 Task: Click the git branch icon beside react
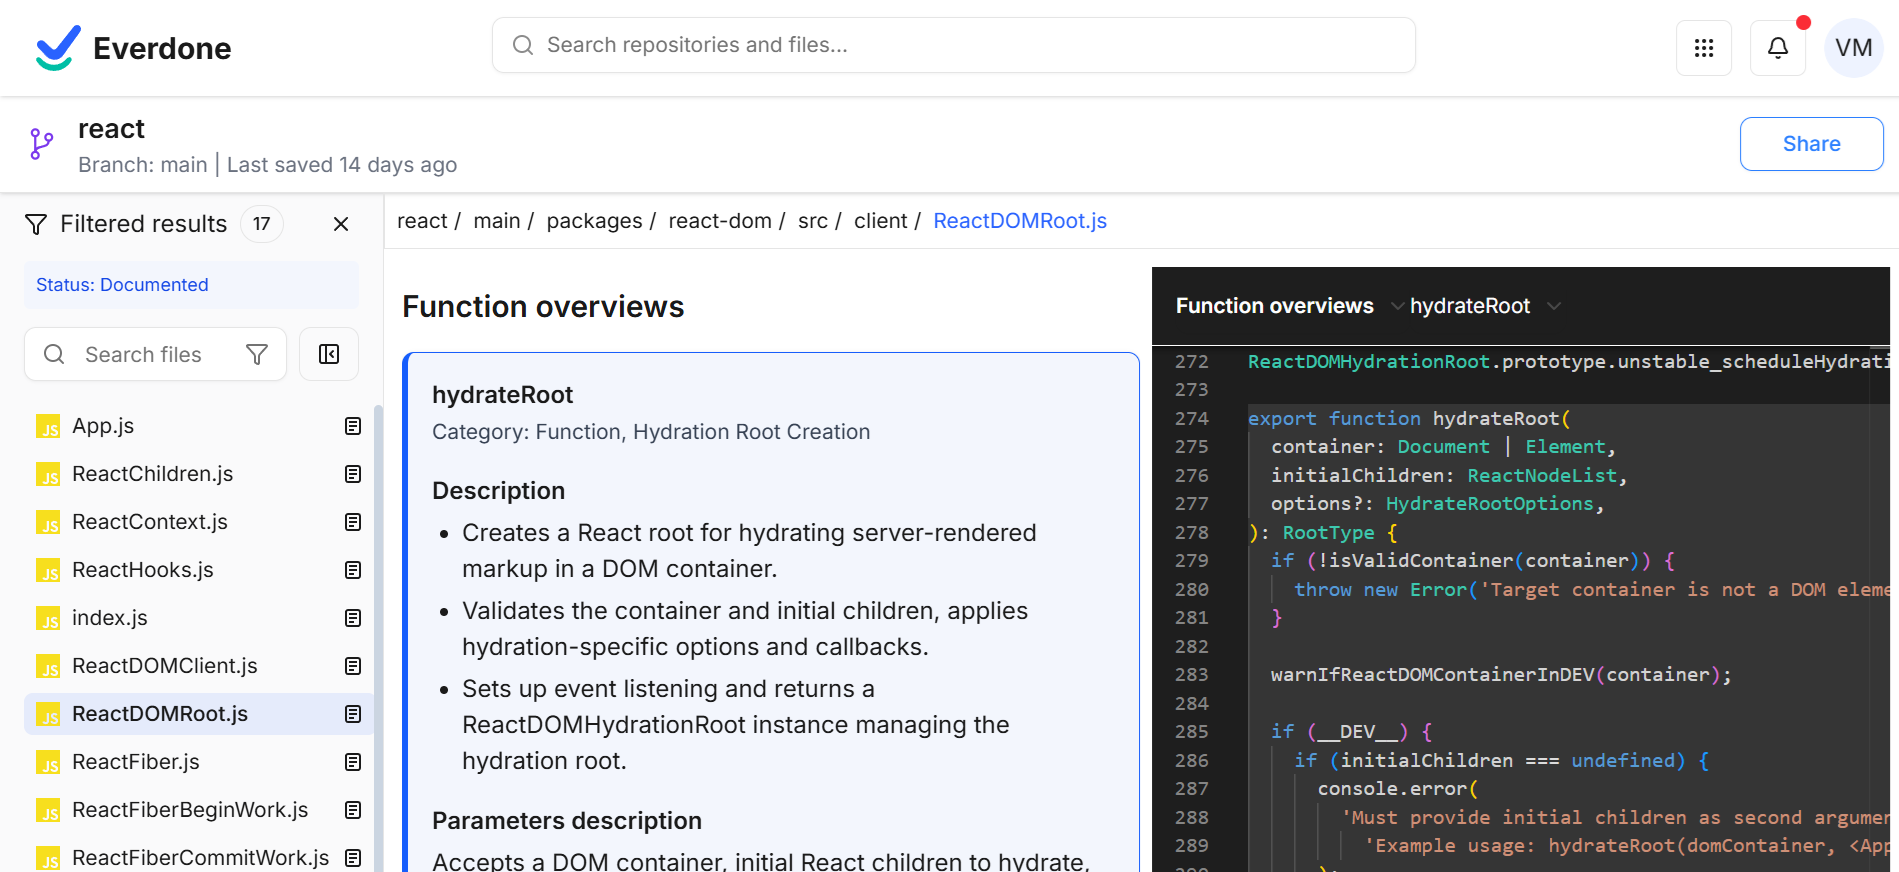[x=41, y=144]
